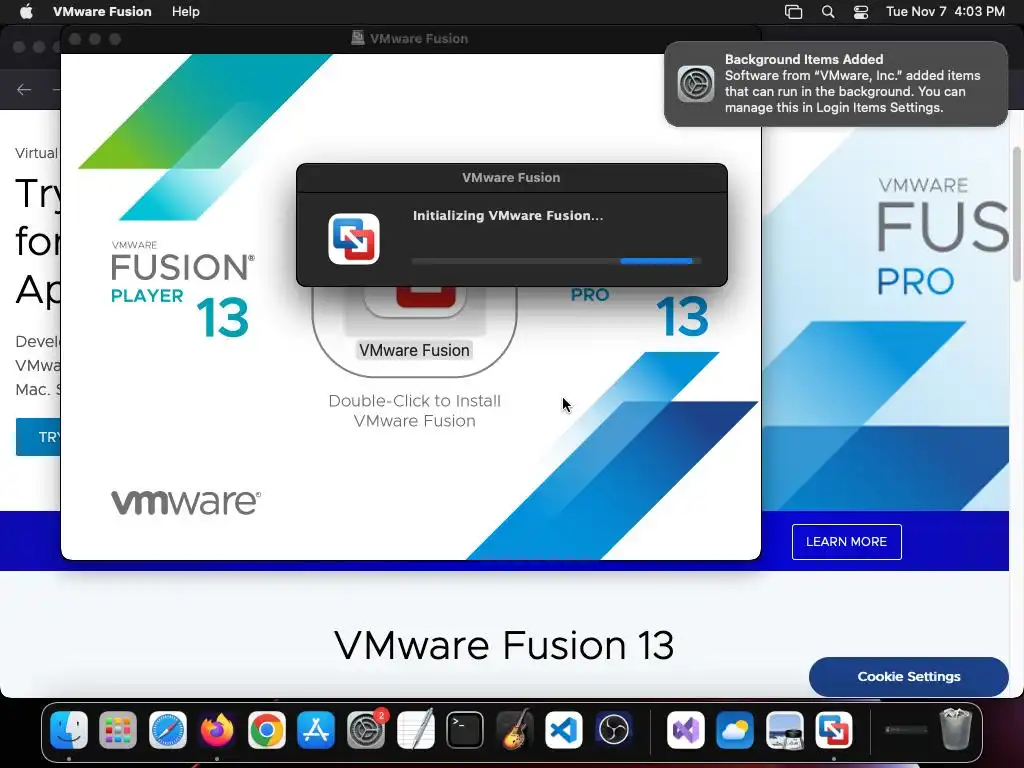Open TextEdit from the Dock
This screenshot has width=1024, height=768.
coord(415,730)
